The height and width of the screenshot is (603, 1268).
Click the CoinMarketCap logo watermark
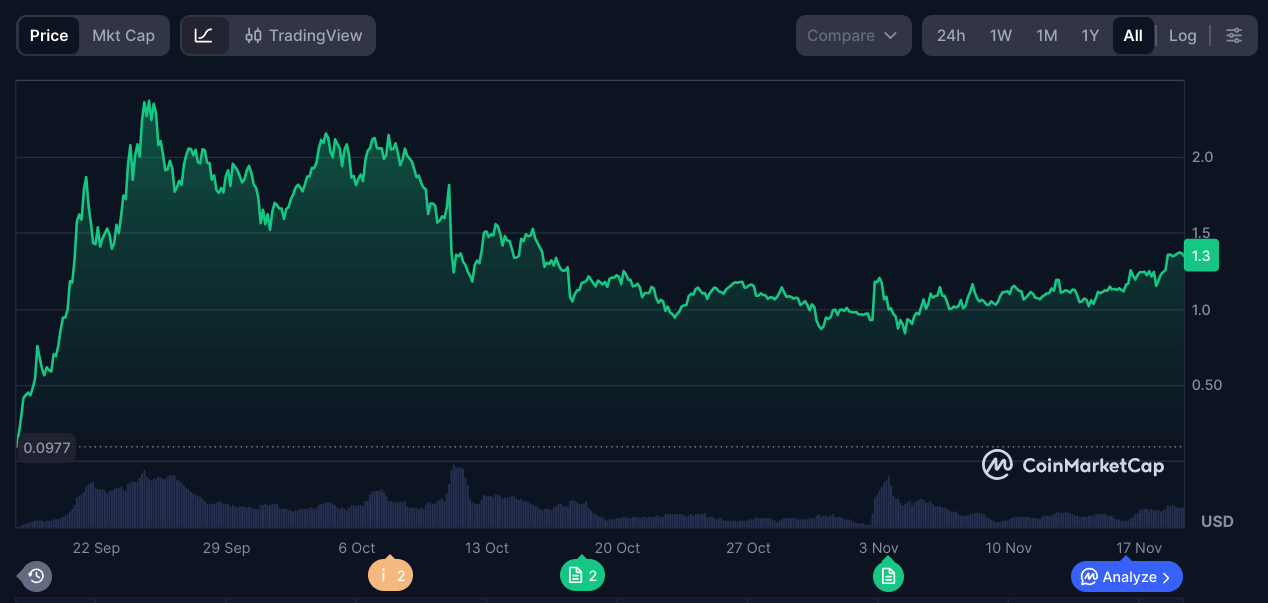click(1073, 465)
